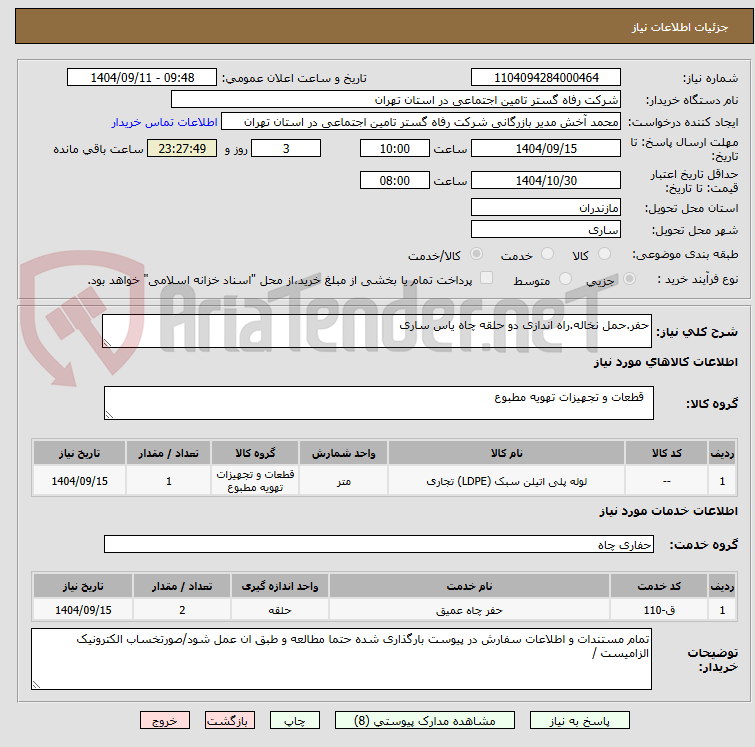This screenshot has height=747, width=755.
Task: Click the اطلاعات کالاهای مورد نیاز heading
Action: click(665, 362)
